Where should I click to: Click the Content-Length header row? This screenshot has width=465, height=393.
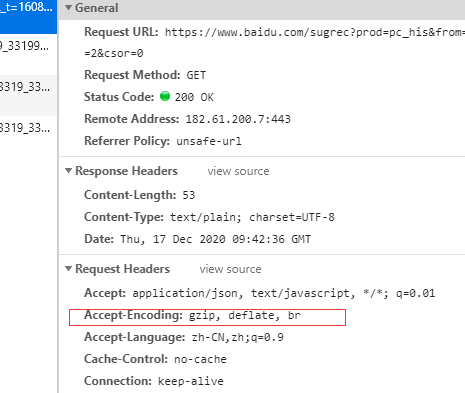pyautogui.click(x=139, y=195)
